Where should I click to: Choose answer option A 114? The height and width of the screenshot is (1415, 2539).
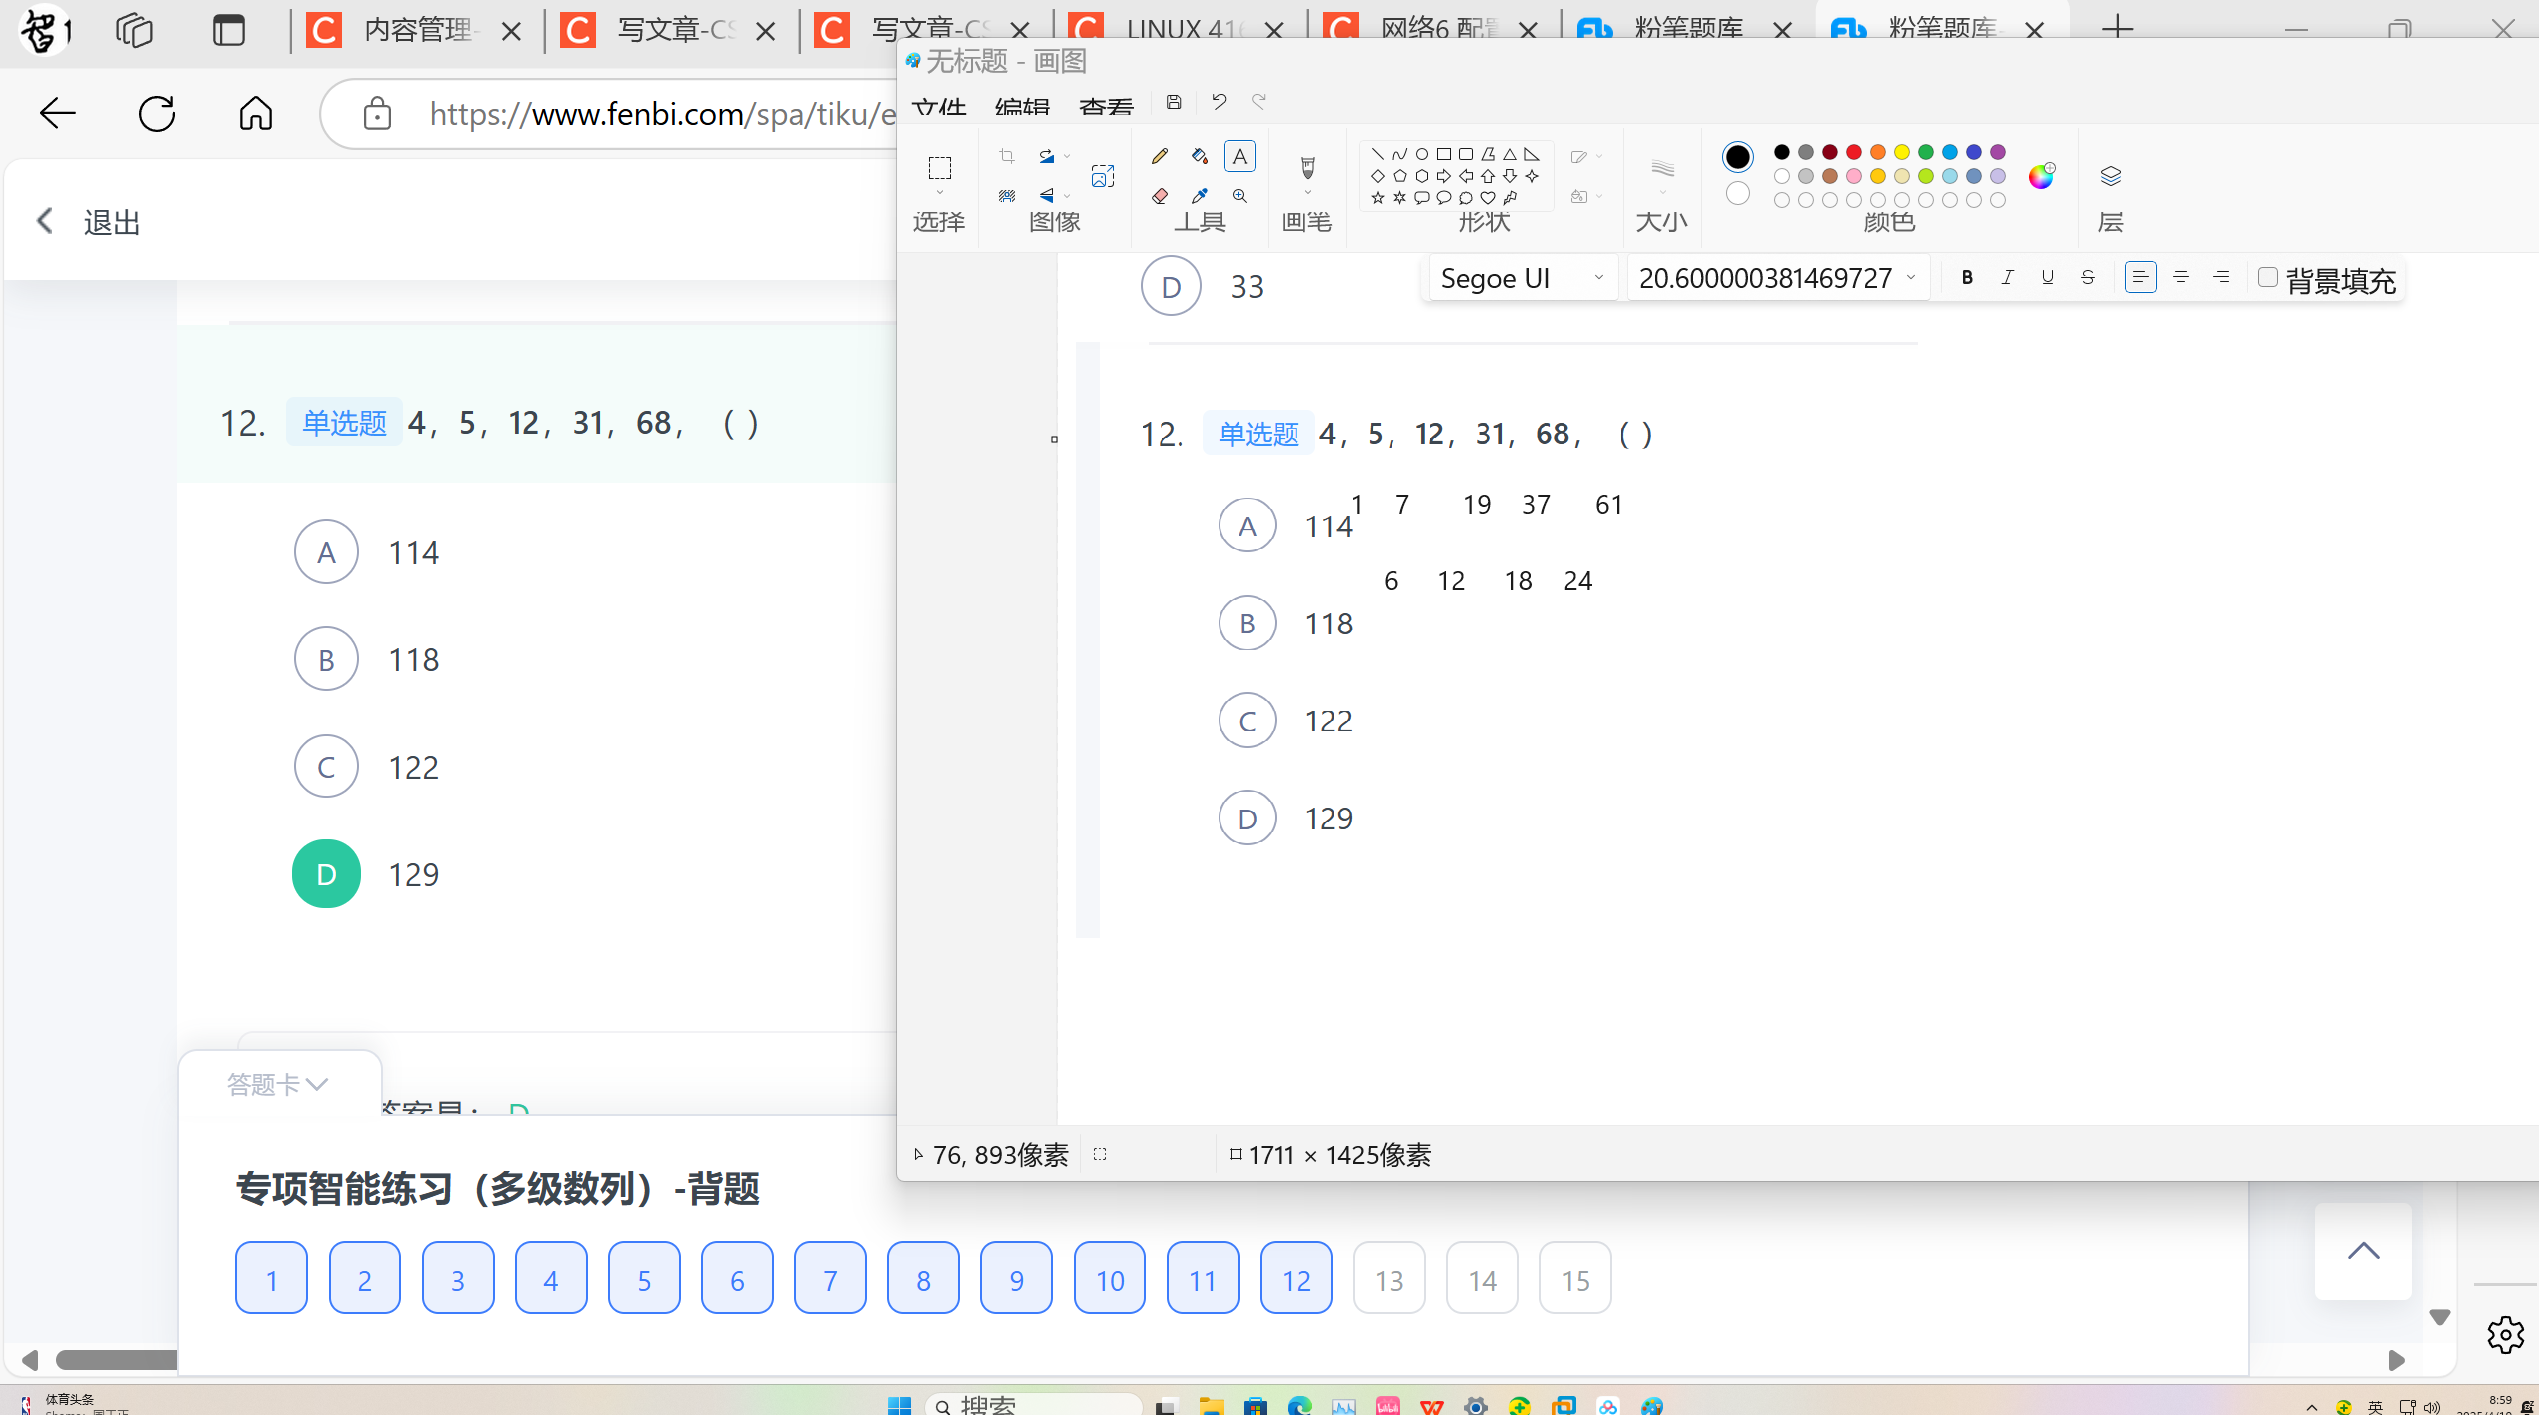pos(326,552)
